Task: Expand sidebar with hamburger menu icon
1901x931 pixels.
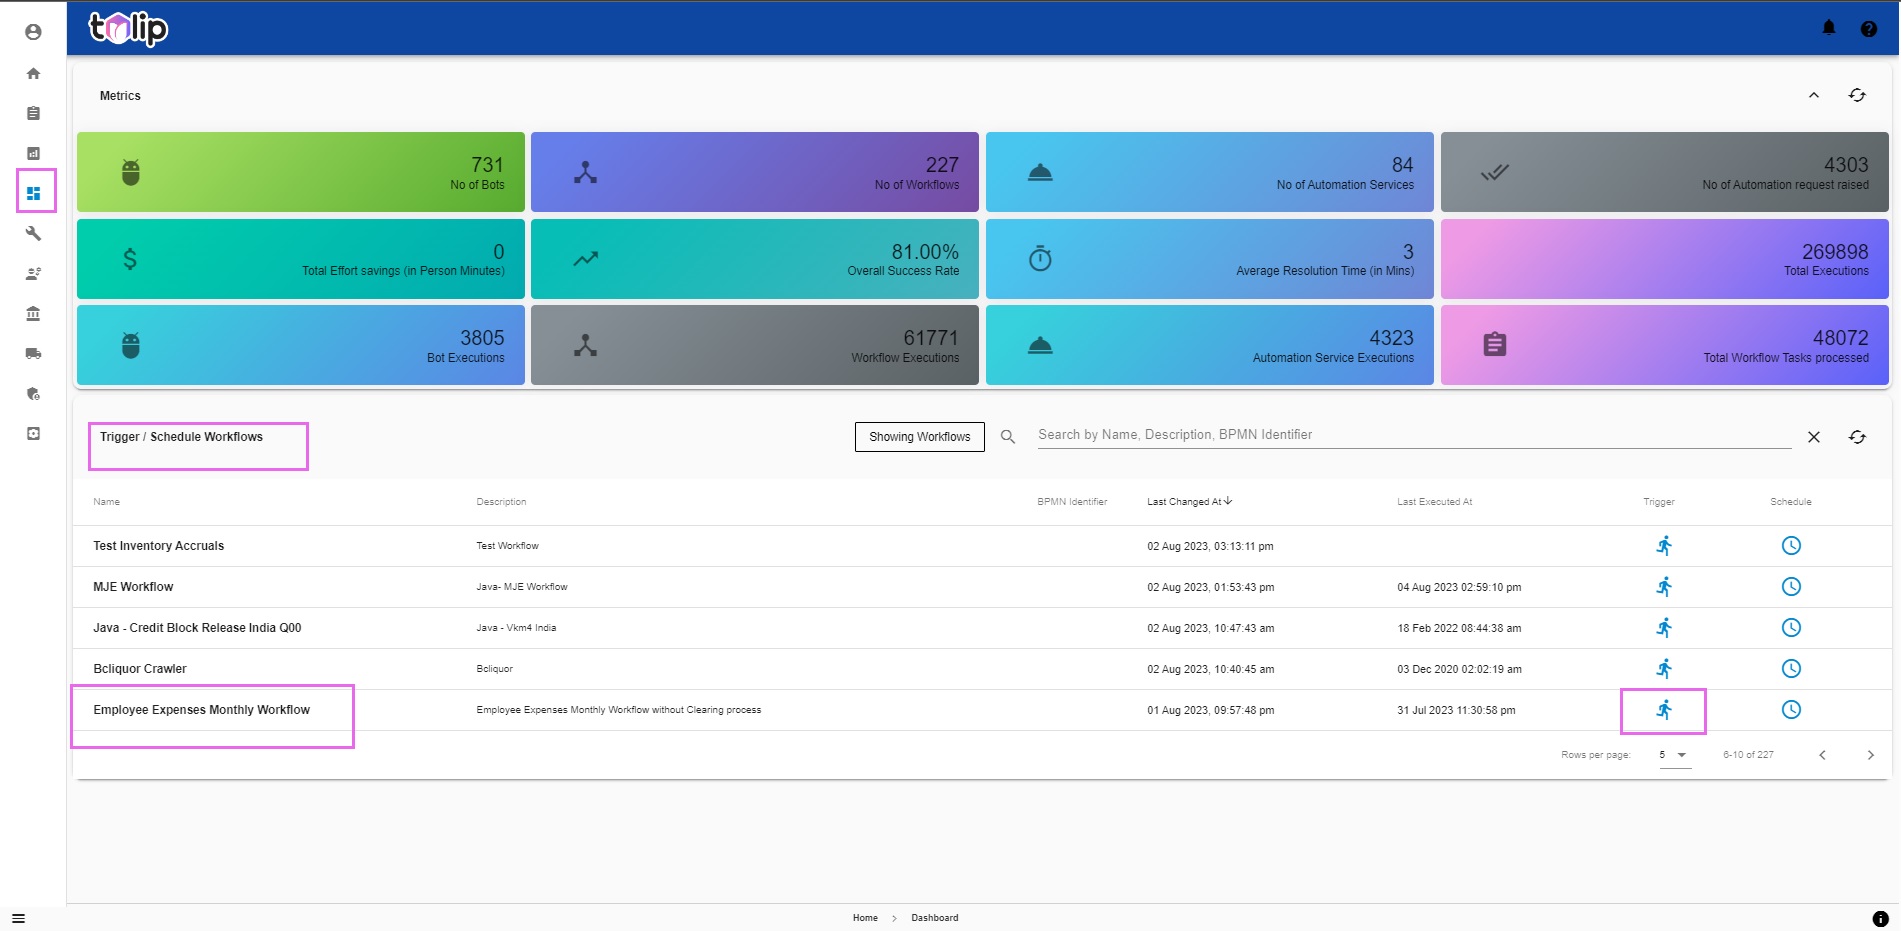Action: click(18, 918)
